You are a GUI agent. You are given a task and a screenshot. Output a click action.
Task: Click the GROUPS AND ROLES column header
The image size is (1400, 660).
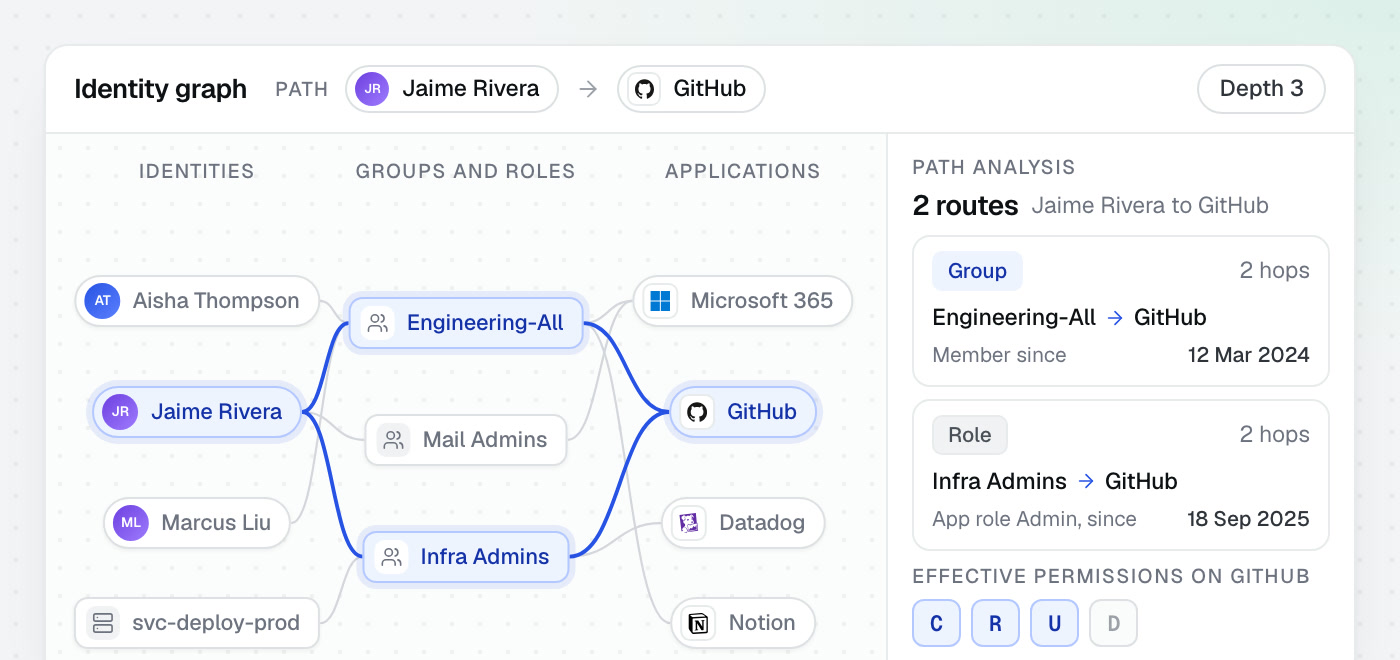466,171
